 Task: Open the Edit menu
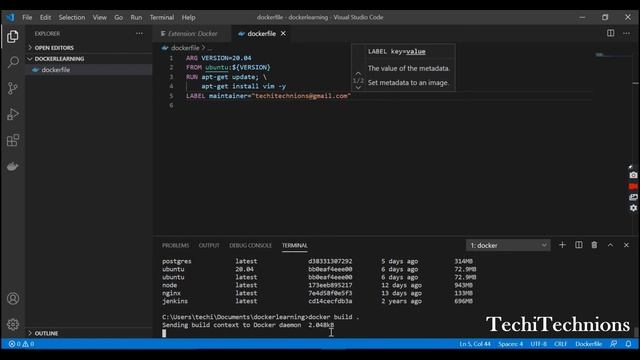click(x=45, y=17)
